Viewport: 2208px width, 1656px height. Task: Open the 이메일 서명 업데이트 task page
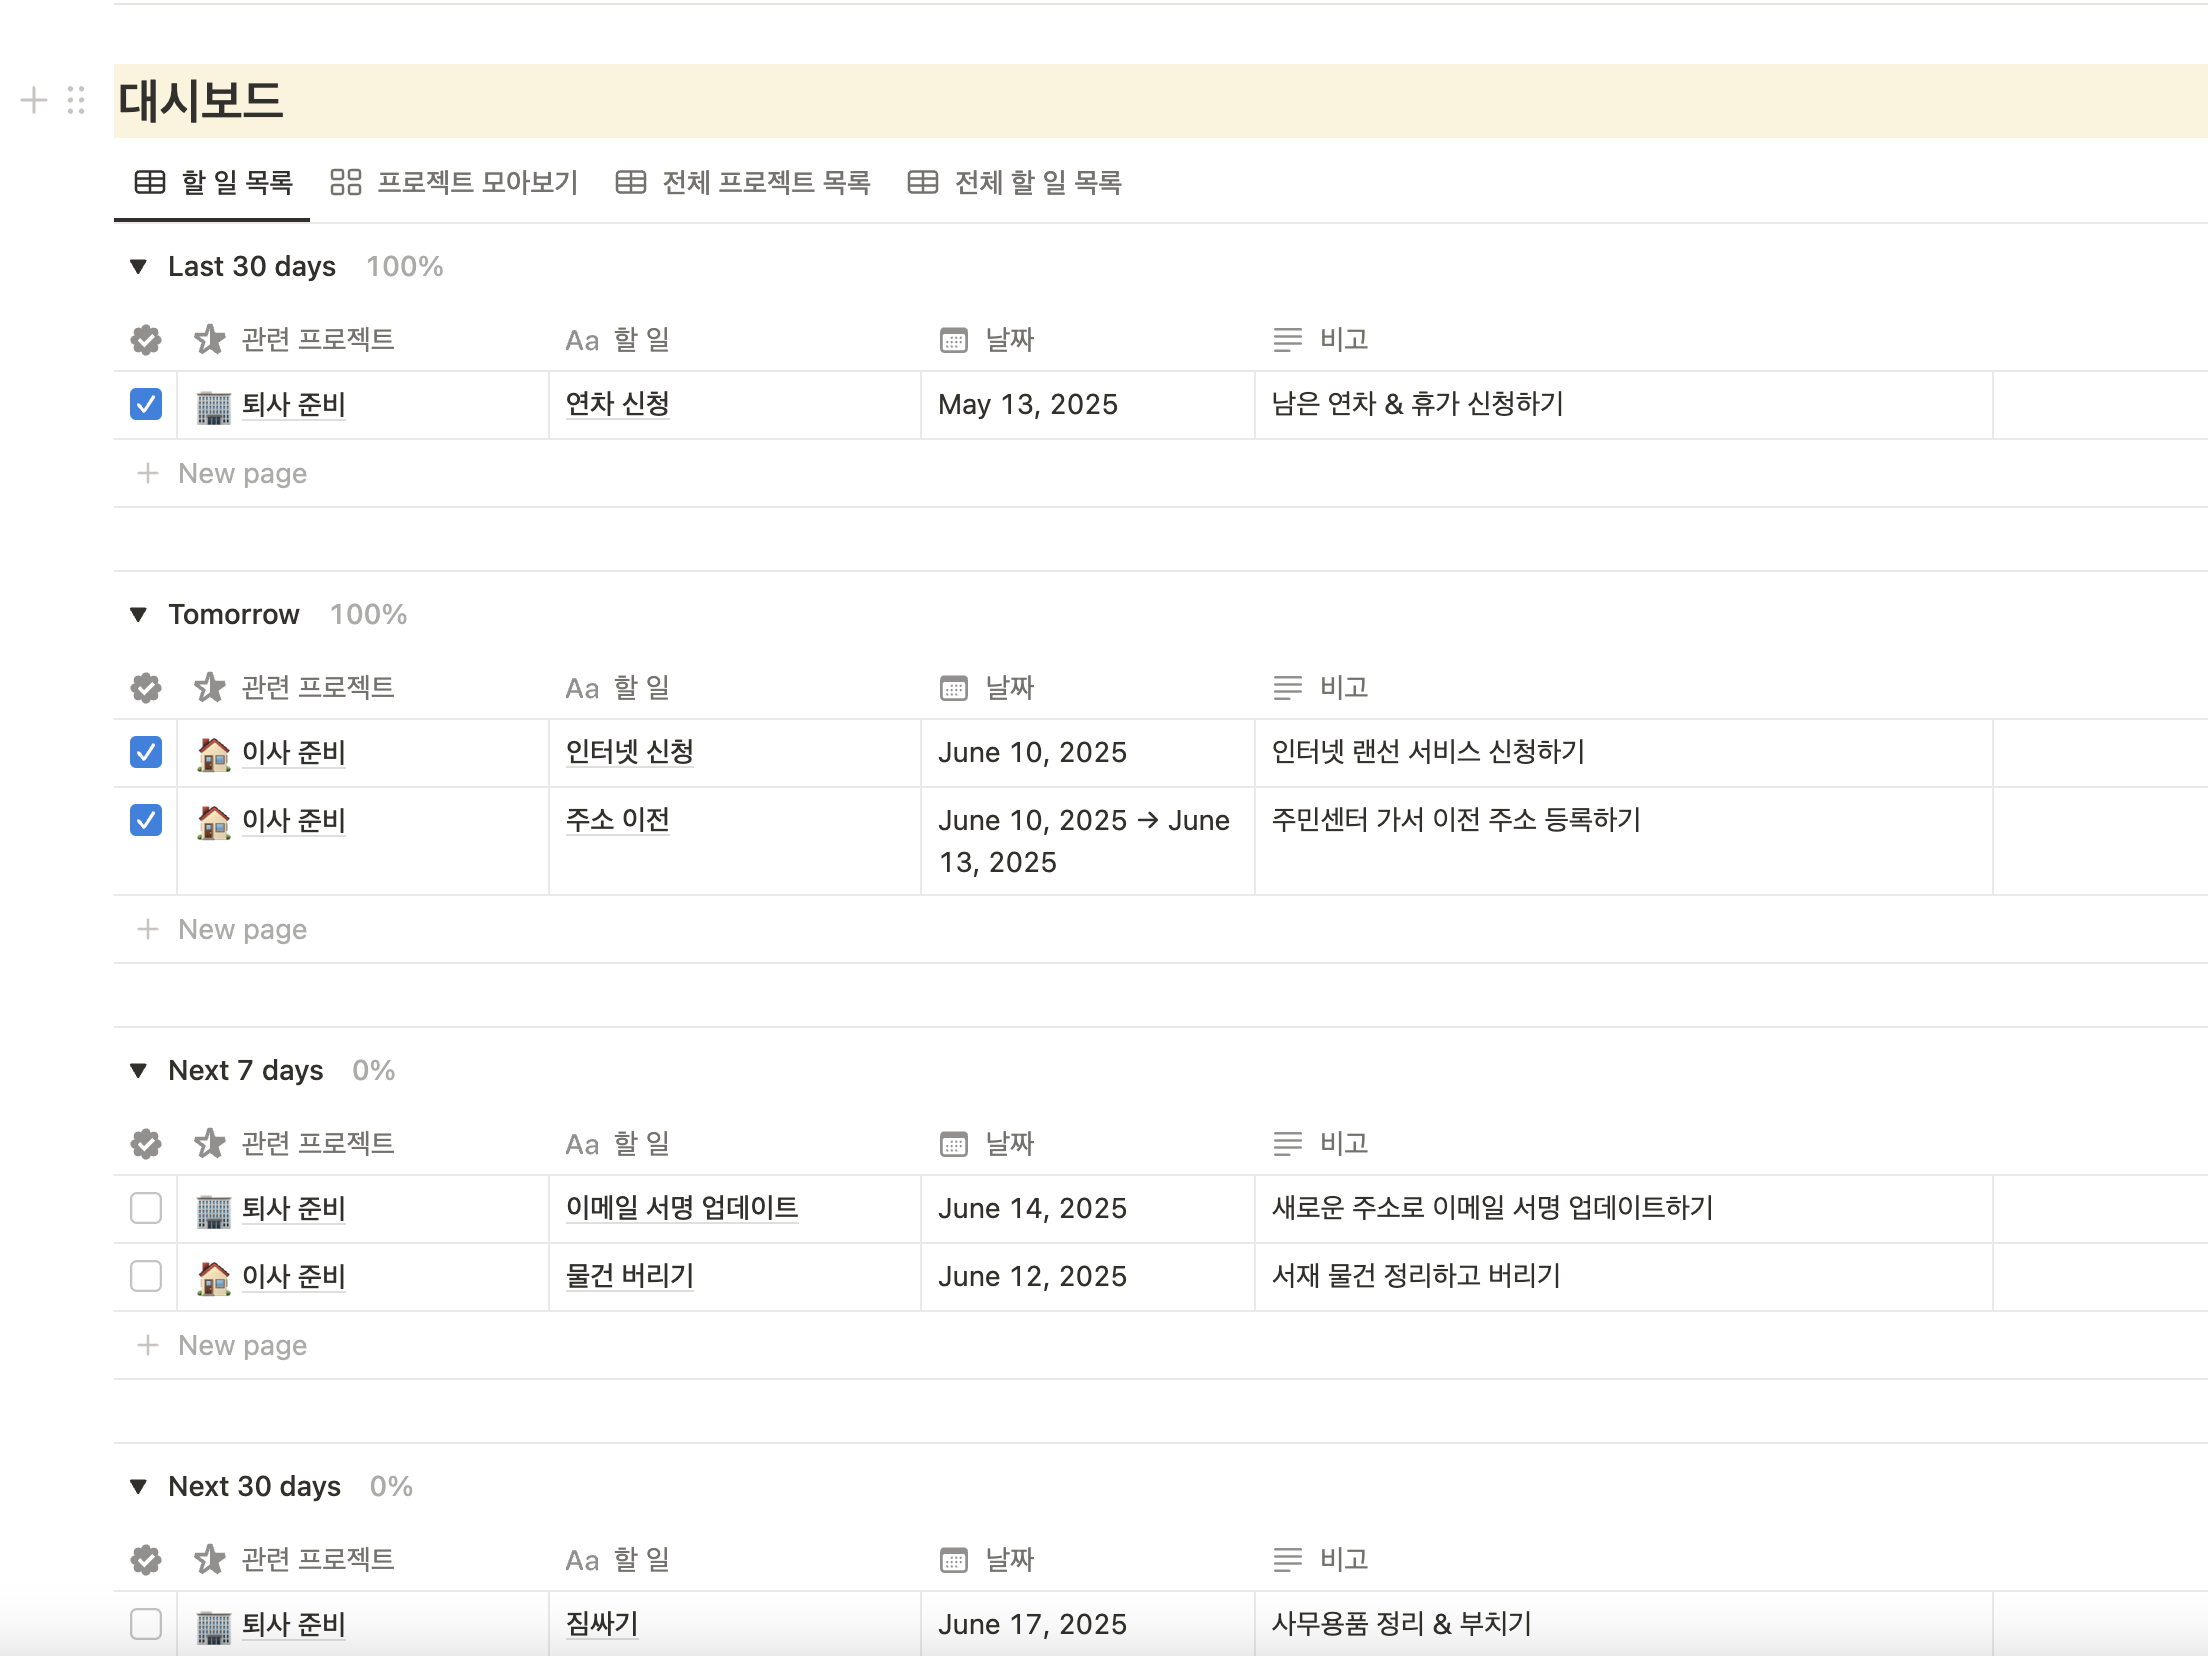(x=681, y=1208)
